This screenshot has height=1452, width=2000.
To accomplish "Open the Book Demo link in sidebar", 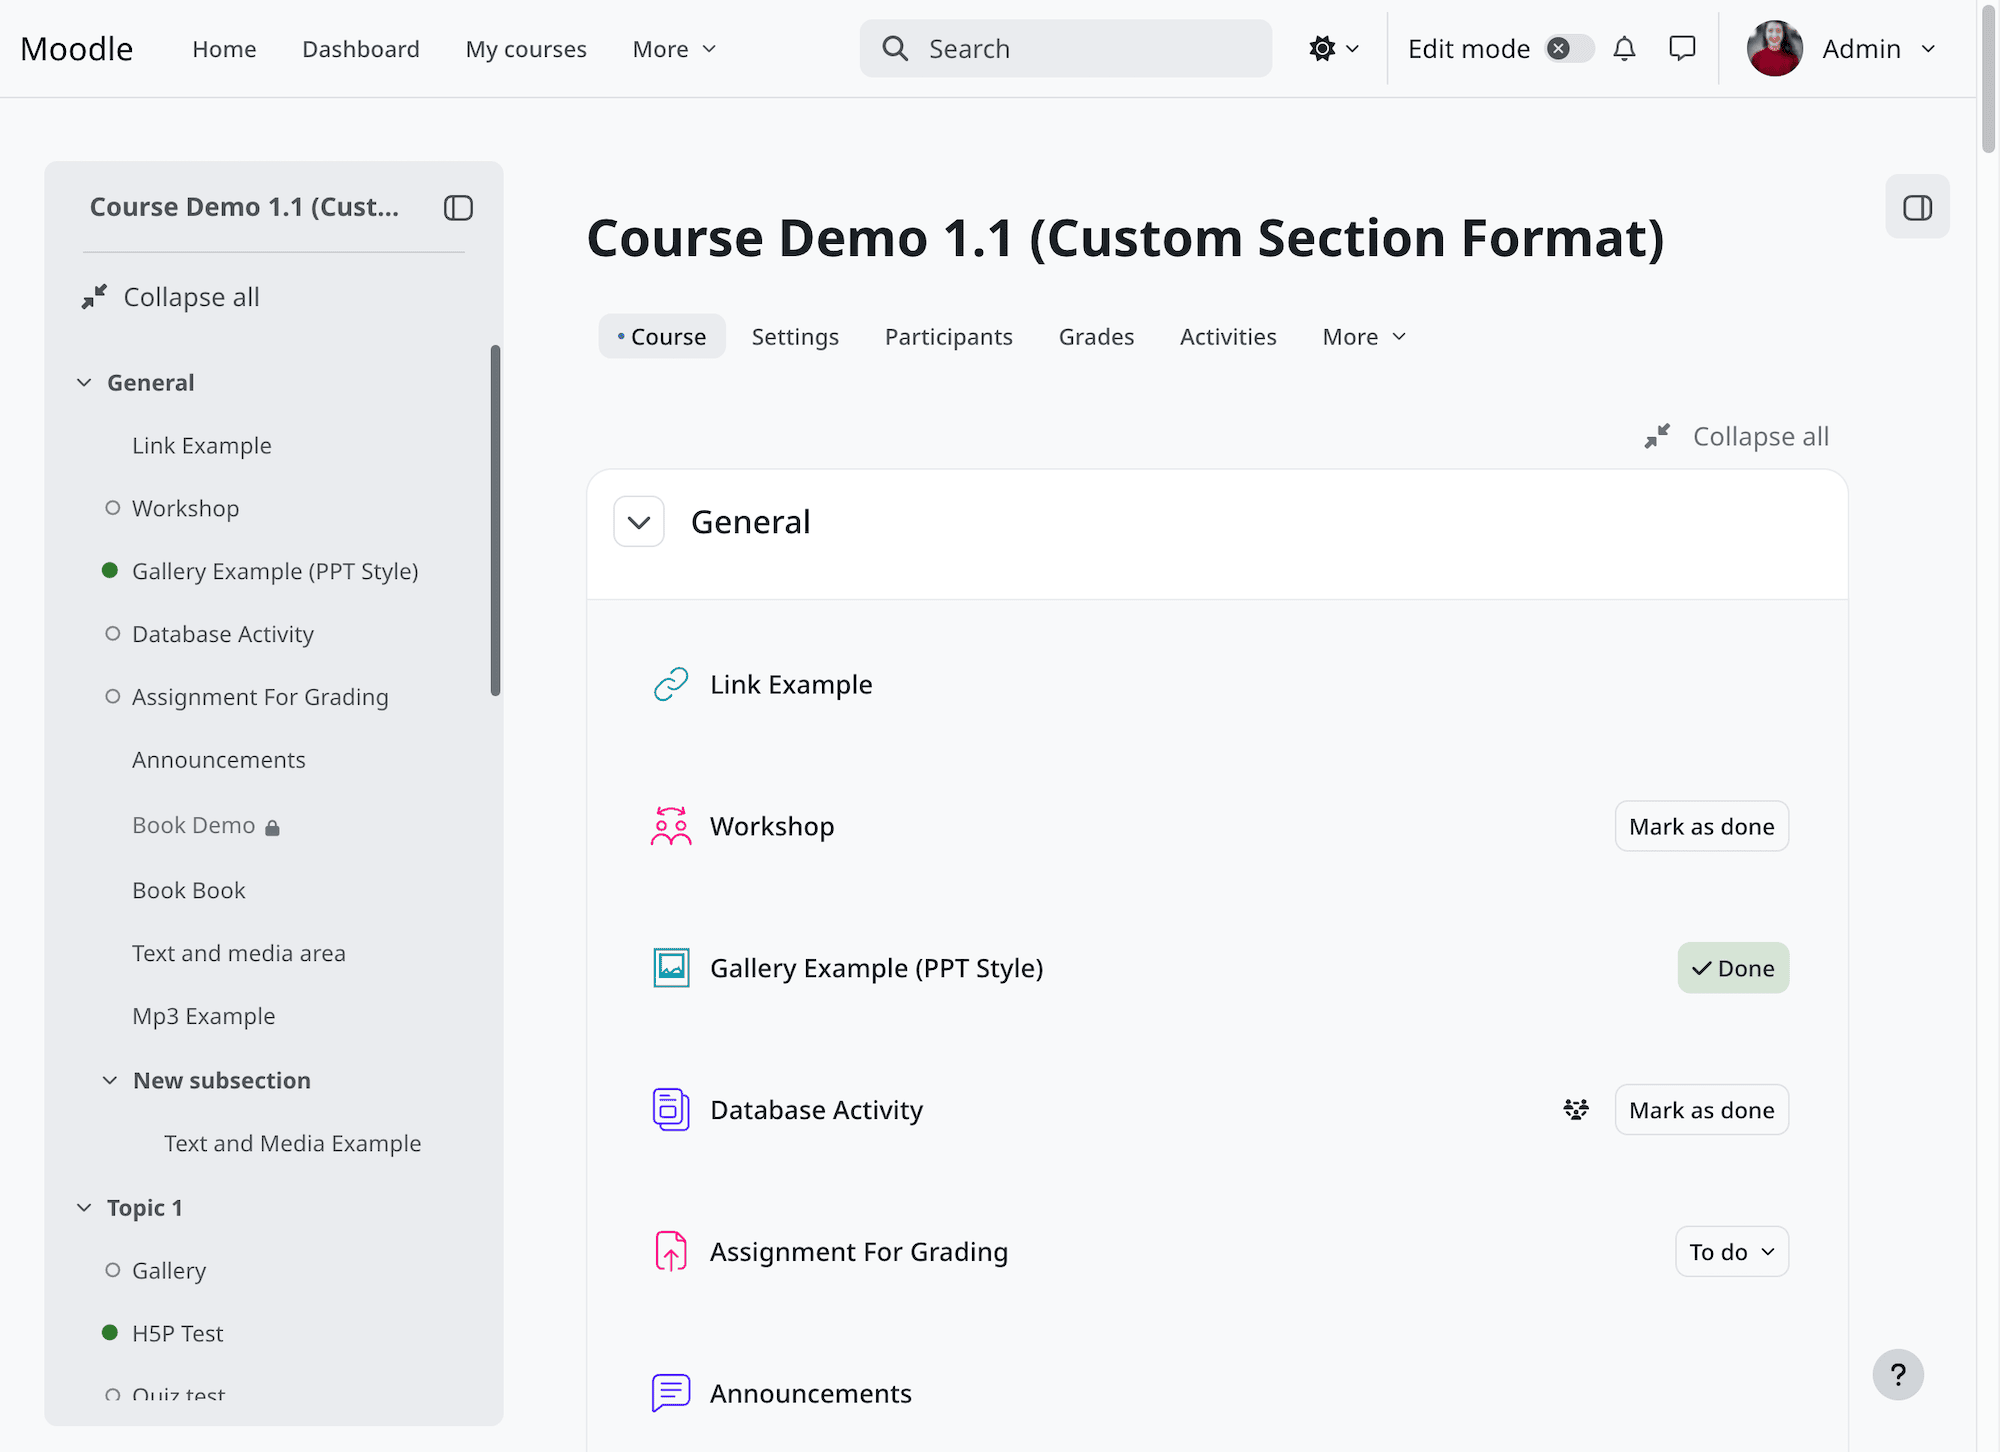I will (x=194, y=826).
